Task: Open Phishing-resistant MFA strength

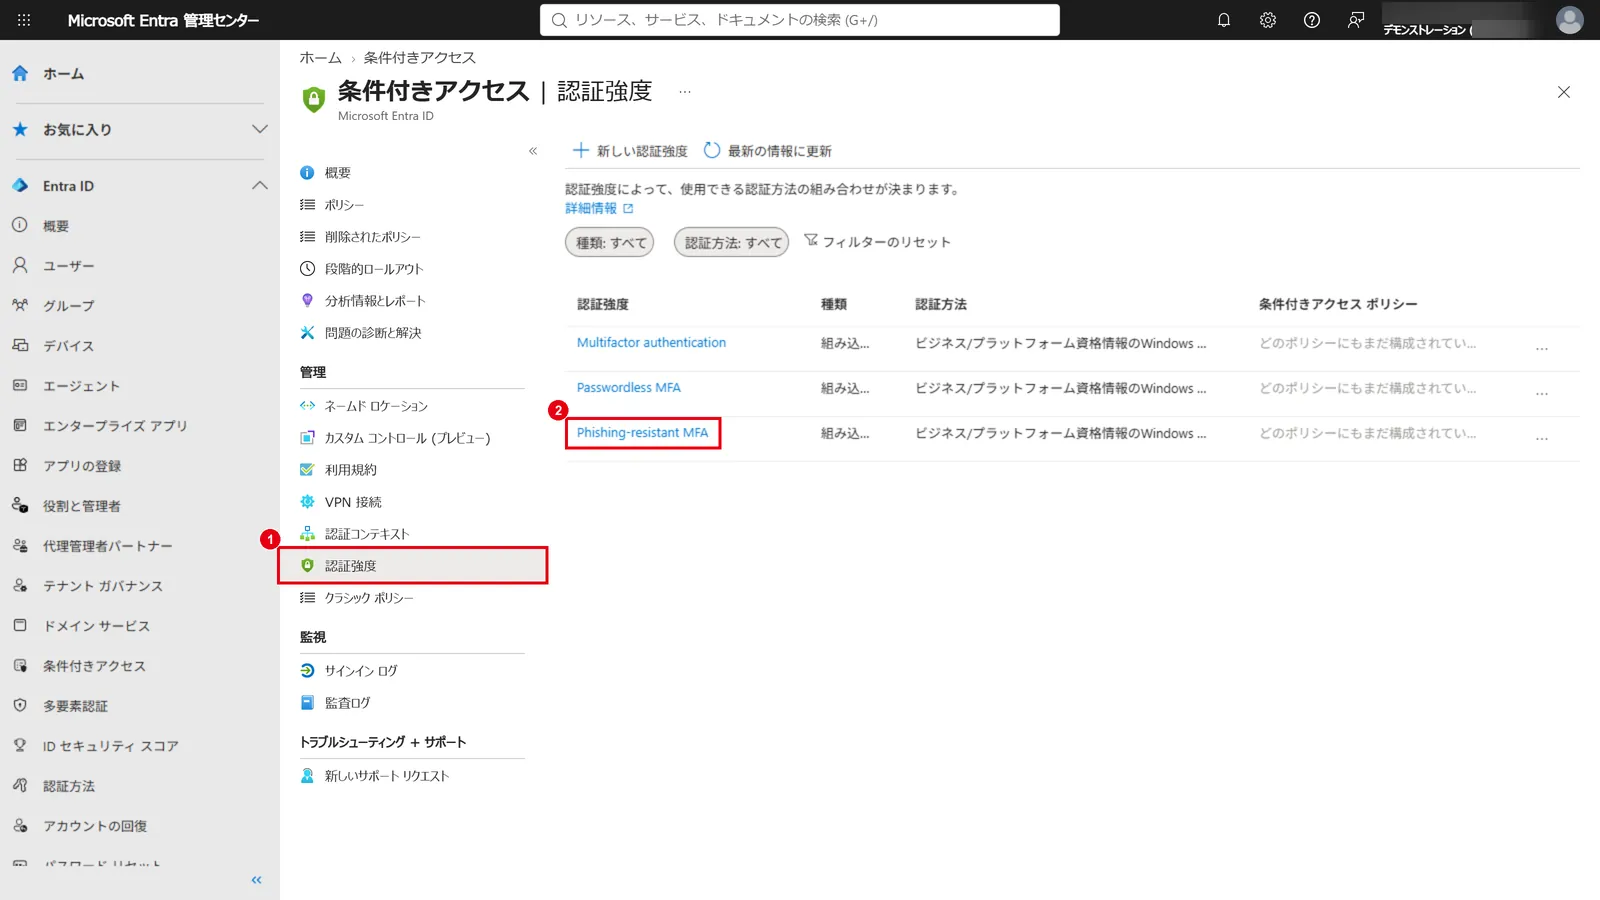Action: pos(642,432)
